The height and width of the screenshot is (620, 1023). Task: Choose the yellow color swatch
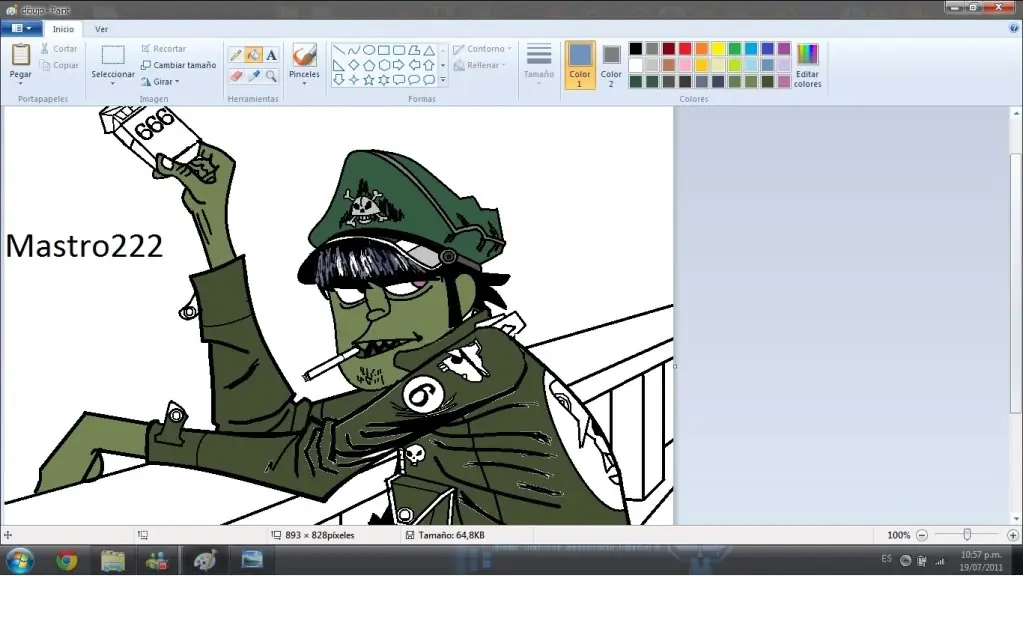[x=718, y=48]
